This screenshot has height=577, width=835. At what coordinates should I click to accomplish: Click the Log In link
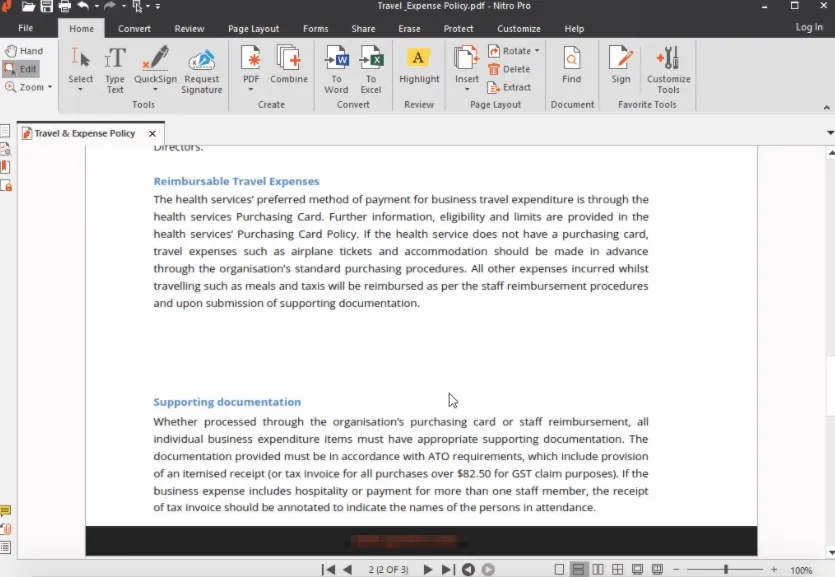[x=809, y=27]
